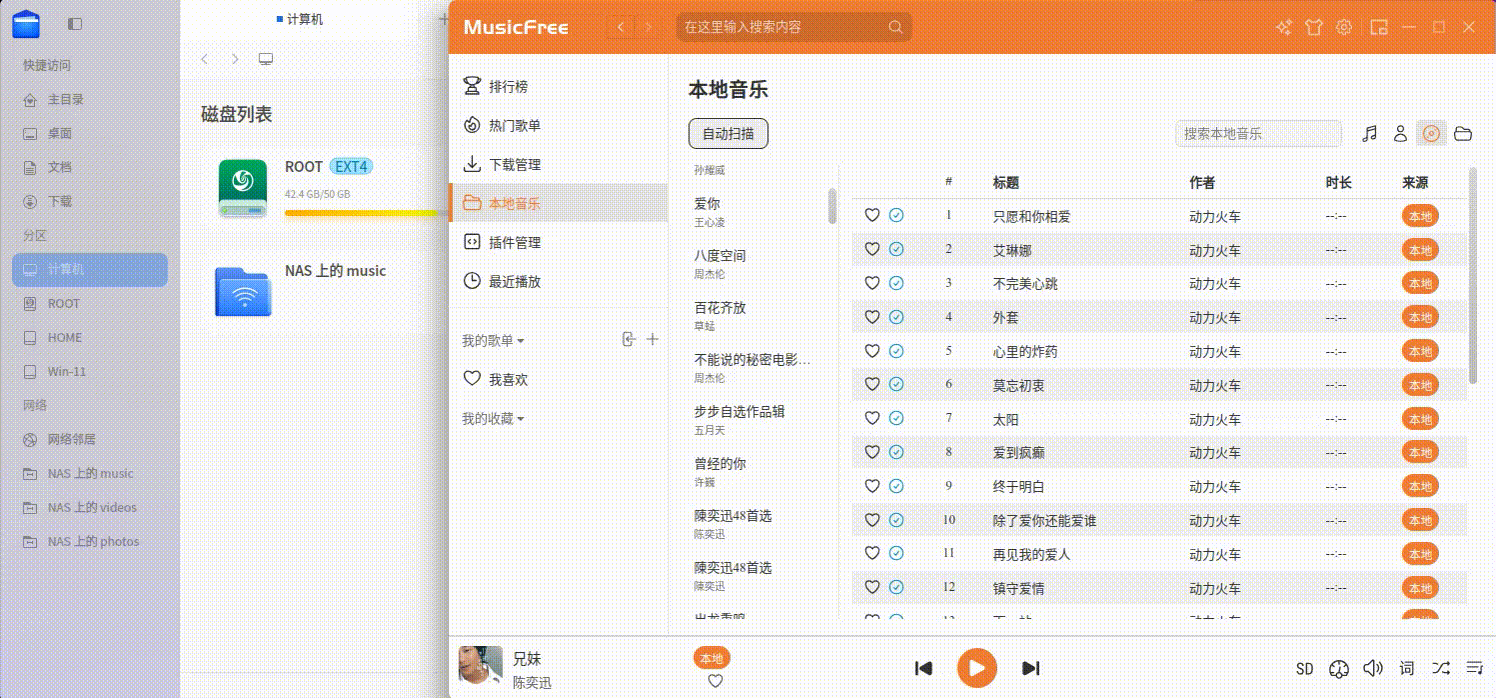Open the sparkle special effects icon in MusicFree header
1496x698 pixels.
1284,28
